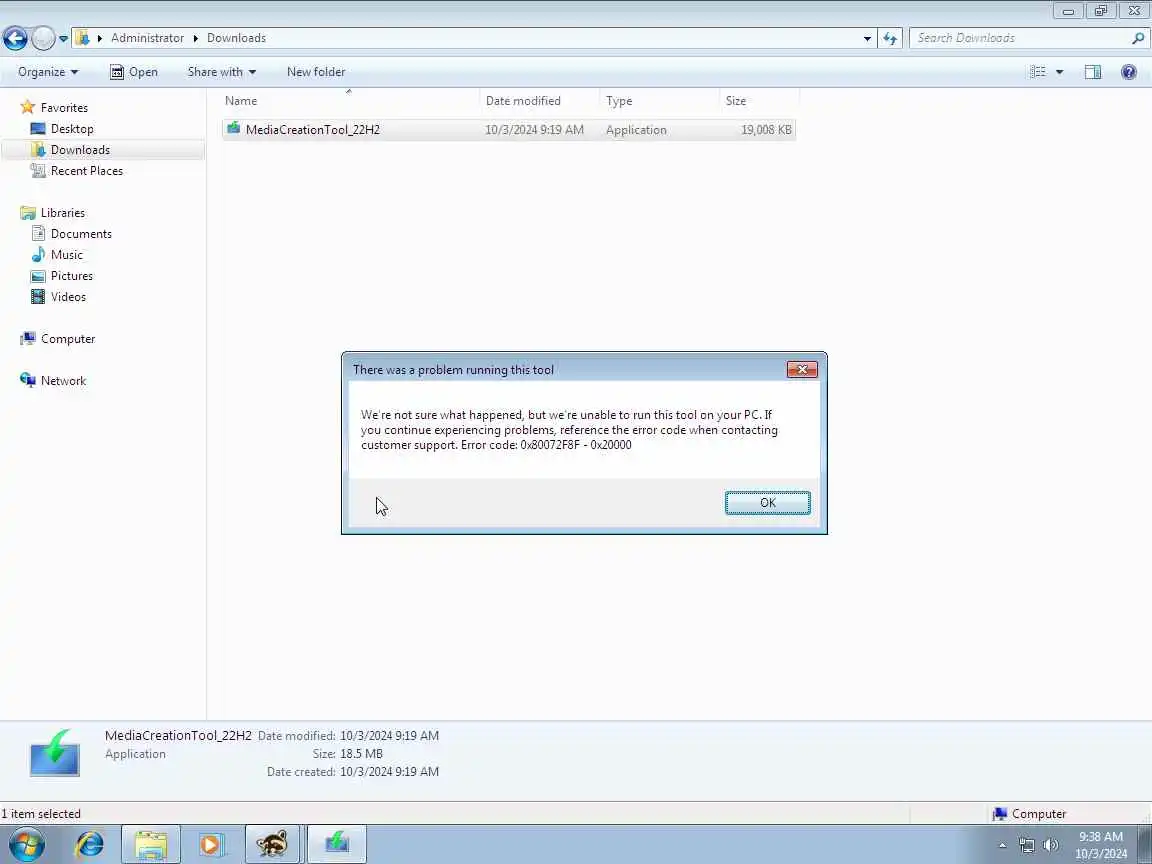Click the Documents library icon
The width and height of the screenshot is (1152, 864).
[38, 234]
